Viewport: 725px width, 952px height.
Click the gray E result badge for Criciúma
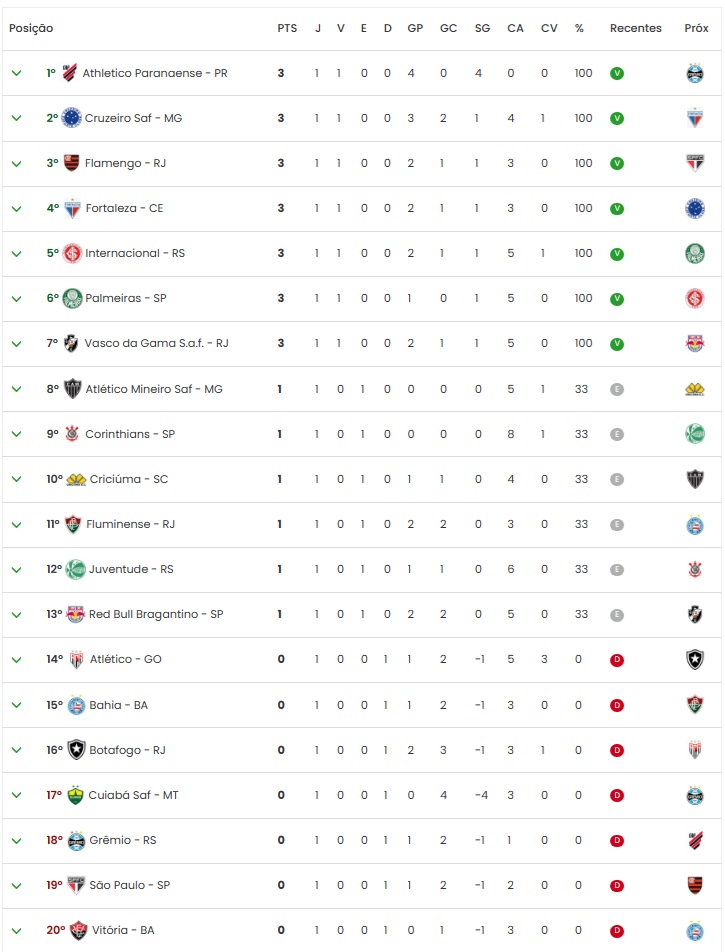617,479
